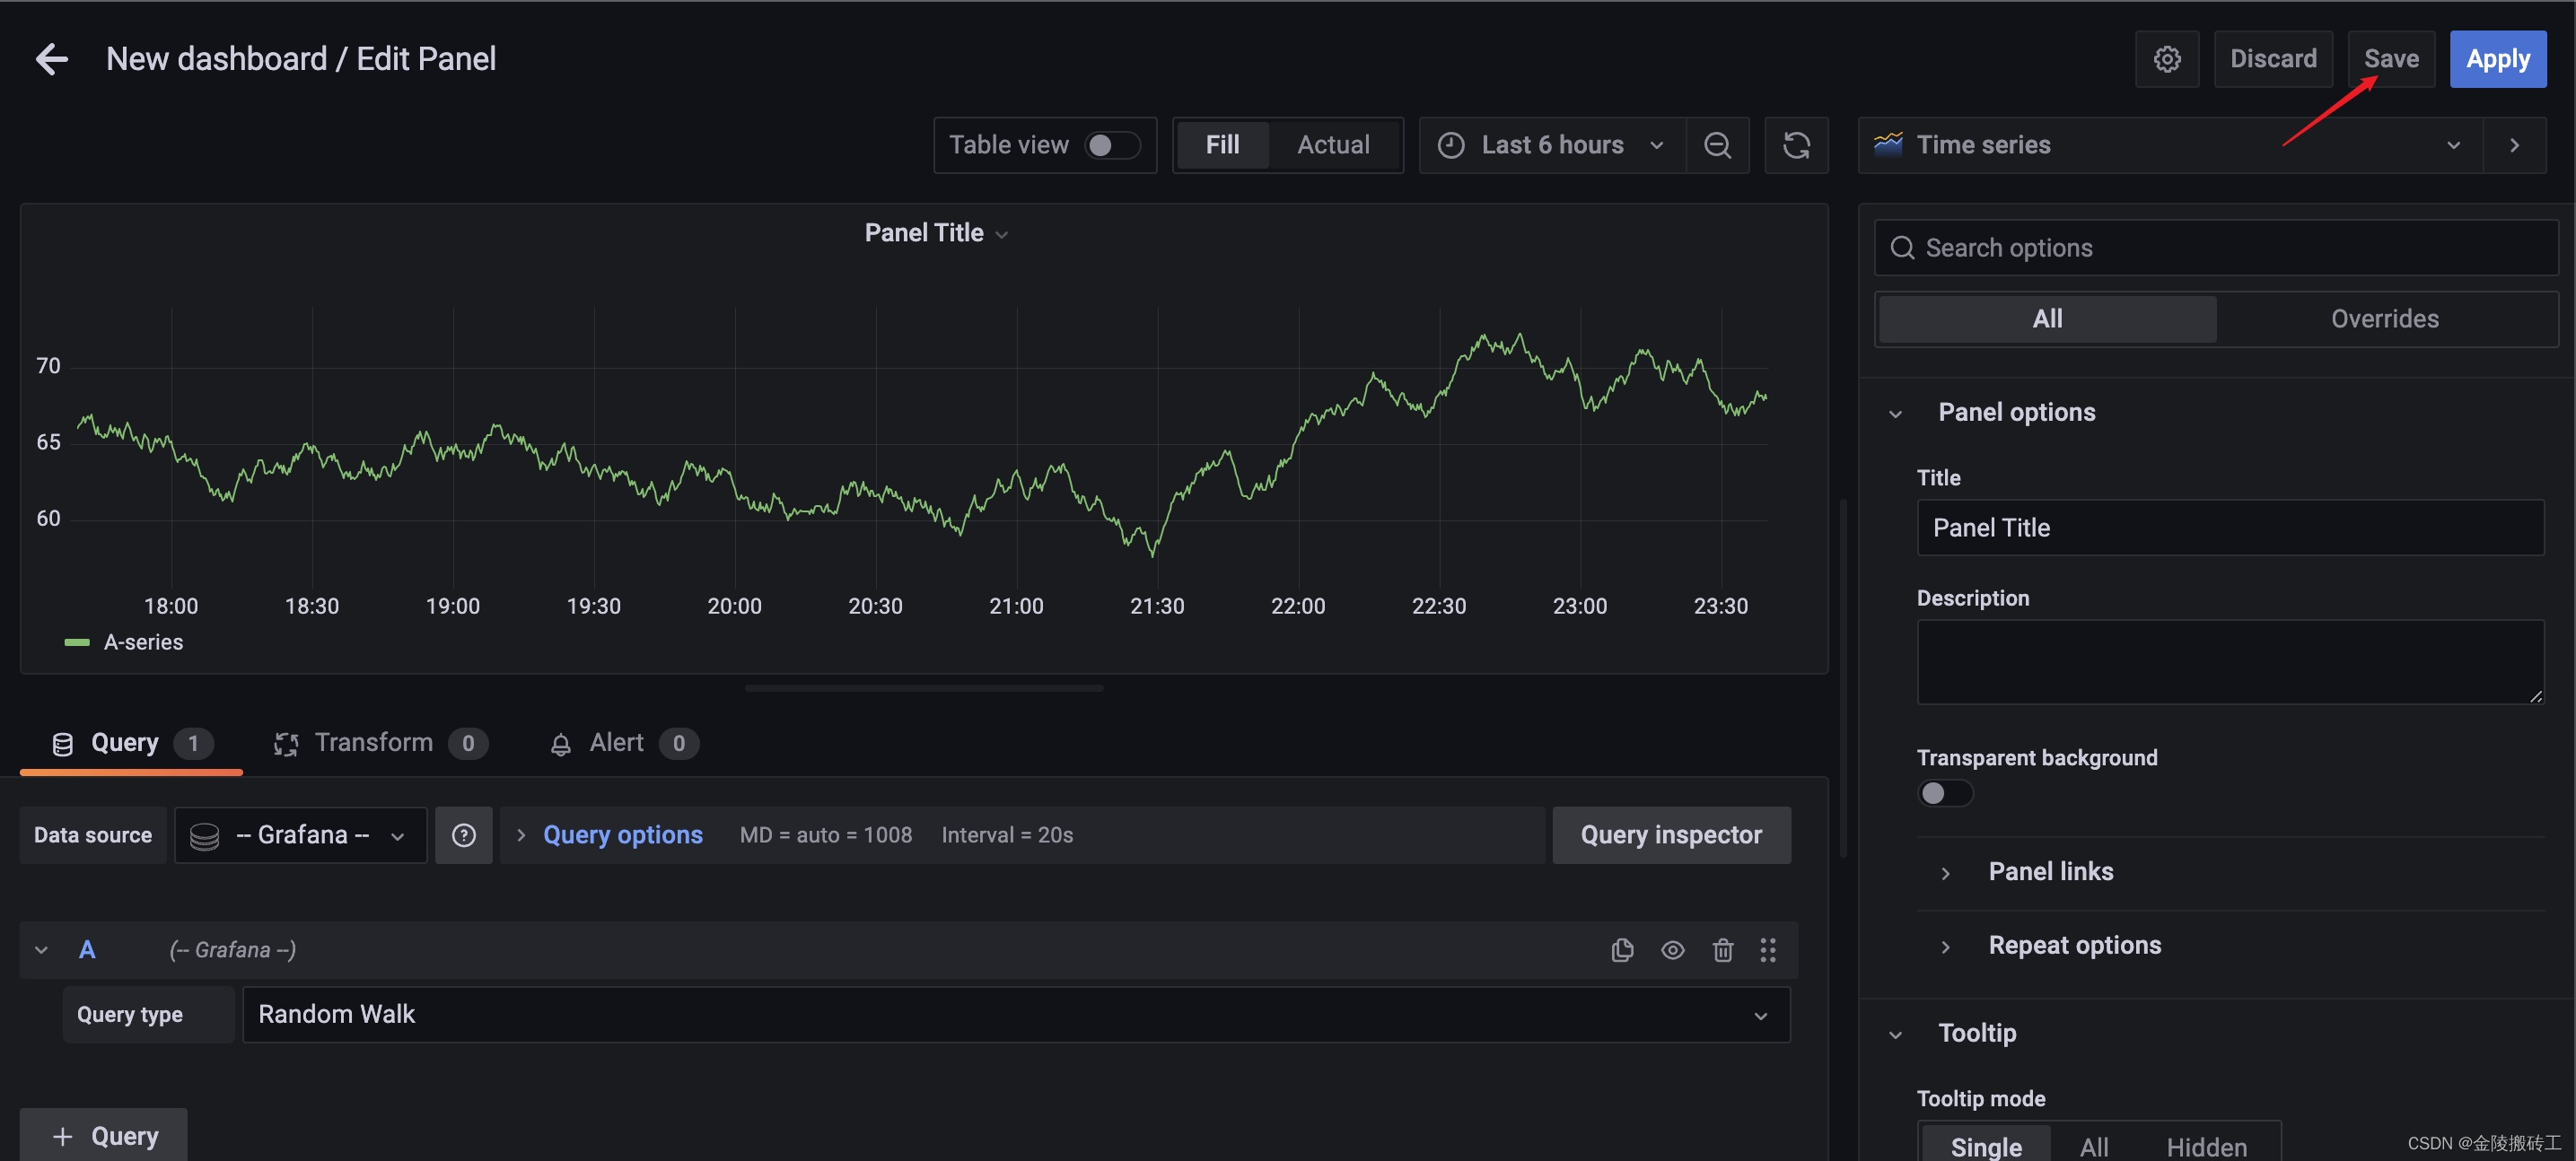Viewport: 2576px width, 1161px height.
Task: Toggle the Table view switch
Action: coord(1112,145)
